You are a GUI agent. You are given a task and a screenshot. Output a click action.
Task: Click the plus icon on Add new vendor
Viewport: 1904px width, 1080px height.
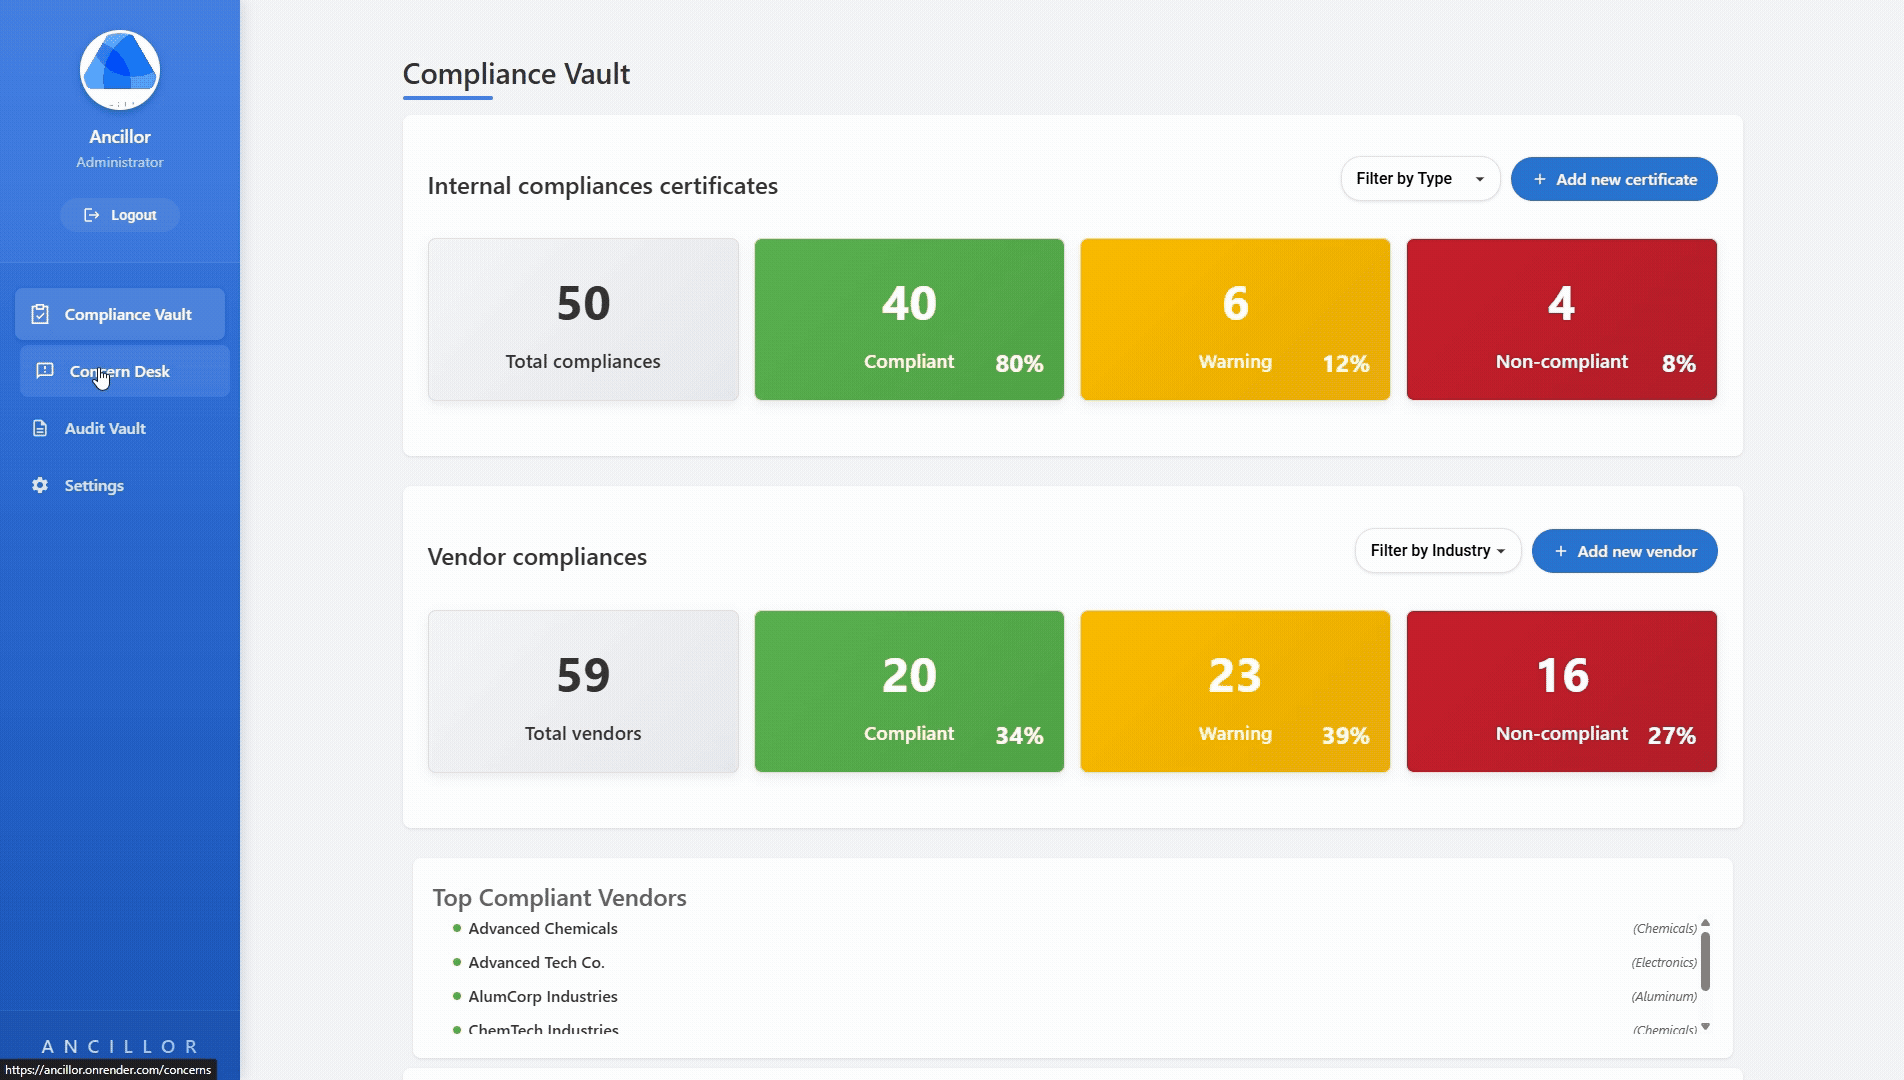[1559, 551]
